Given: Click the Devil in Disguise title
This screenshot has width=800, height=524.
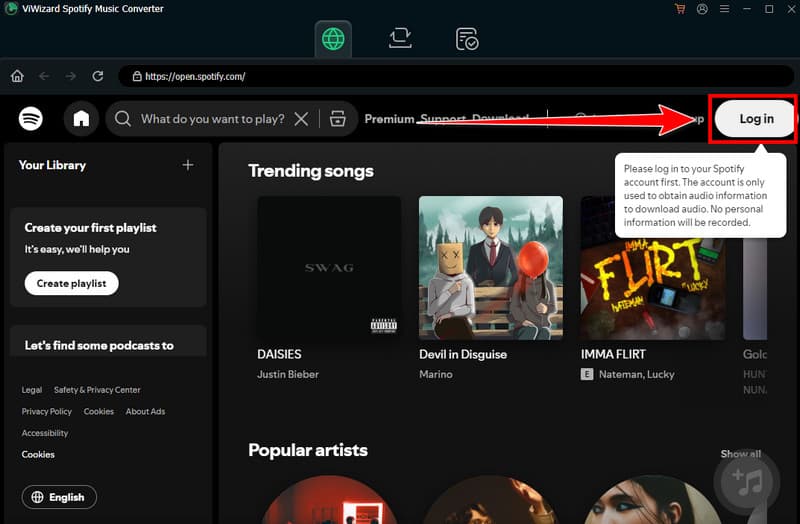Looking at the screenshot, I should (x=463, y=354).
